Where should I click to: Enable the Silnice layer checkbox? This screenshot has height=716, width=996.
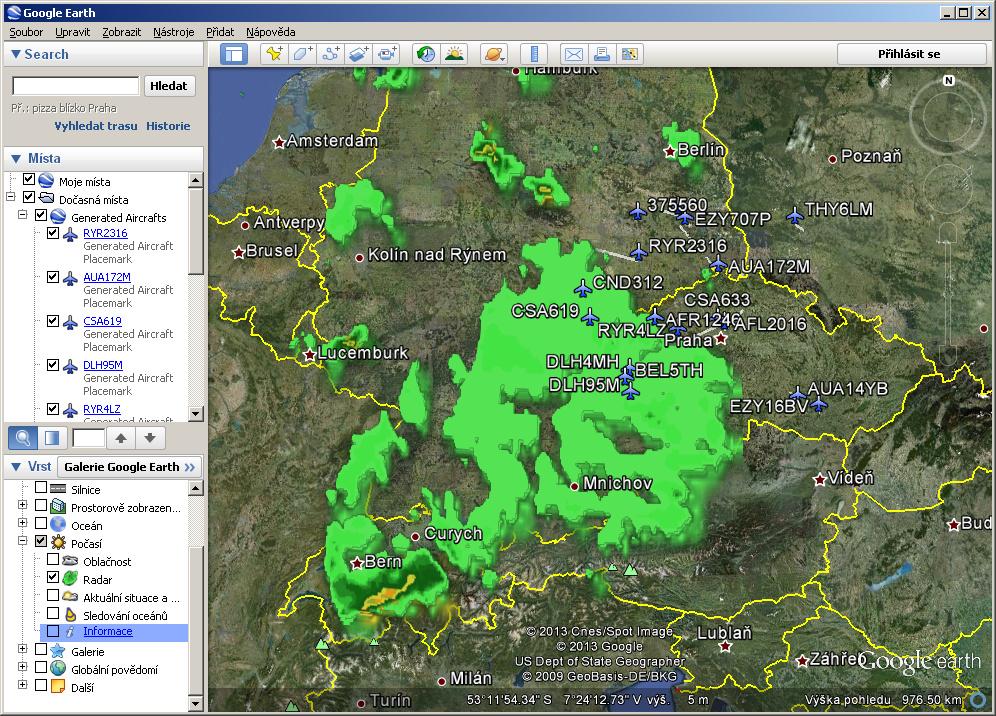41,487
